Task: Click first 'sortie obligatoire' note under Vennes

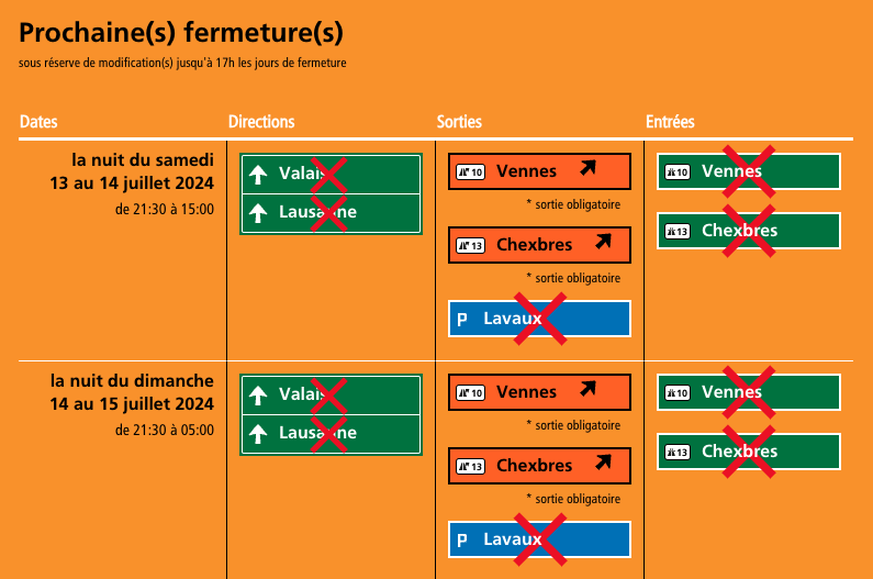Action: (573, 204)
